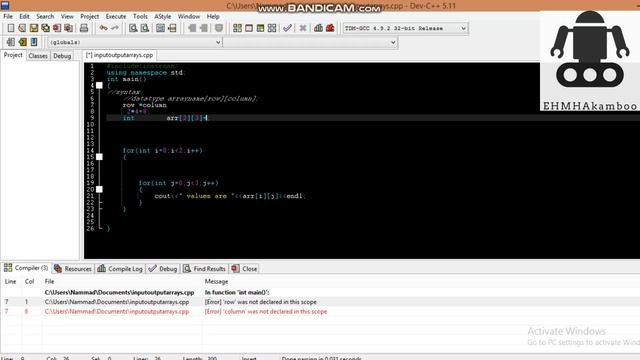Click the New file toolbar icon
The image size is (640, 360).
click(x=11, y=28)
